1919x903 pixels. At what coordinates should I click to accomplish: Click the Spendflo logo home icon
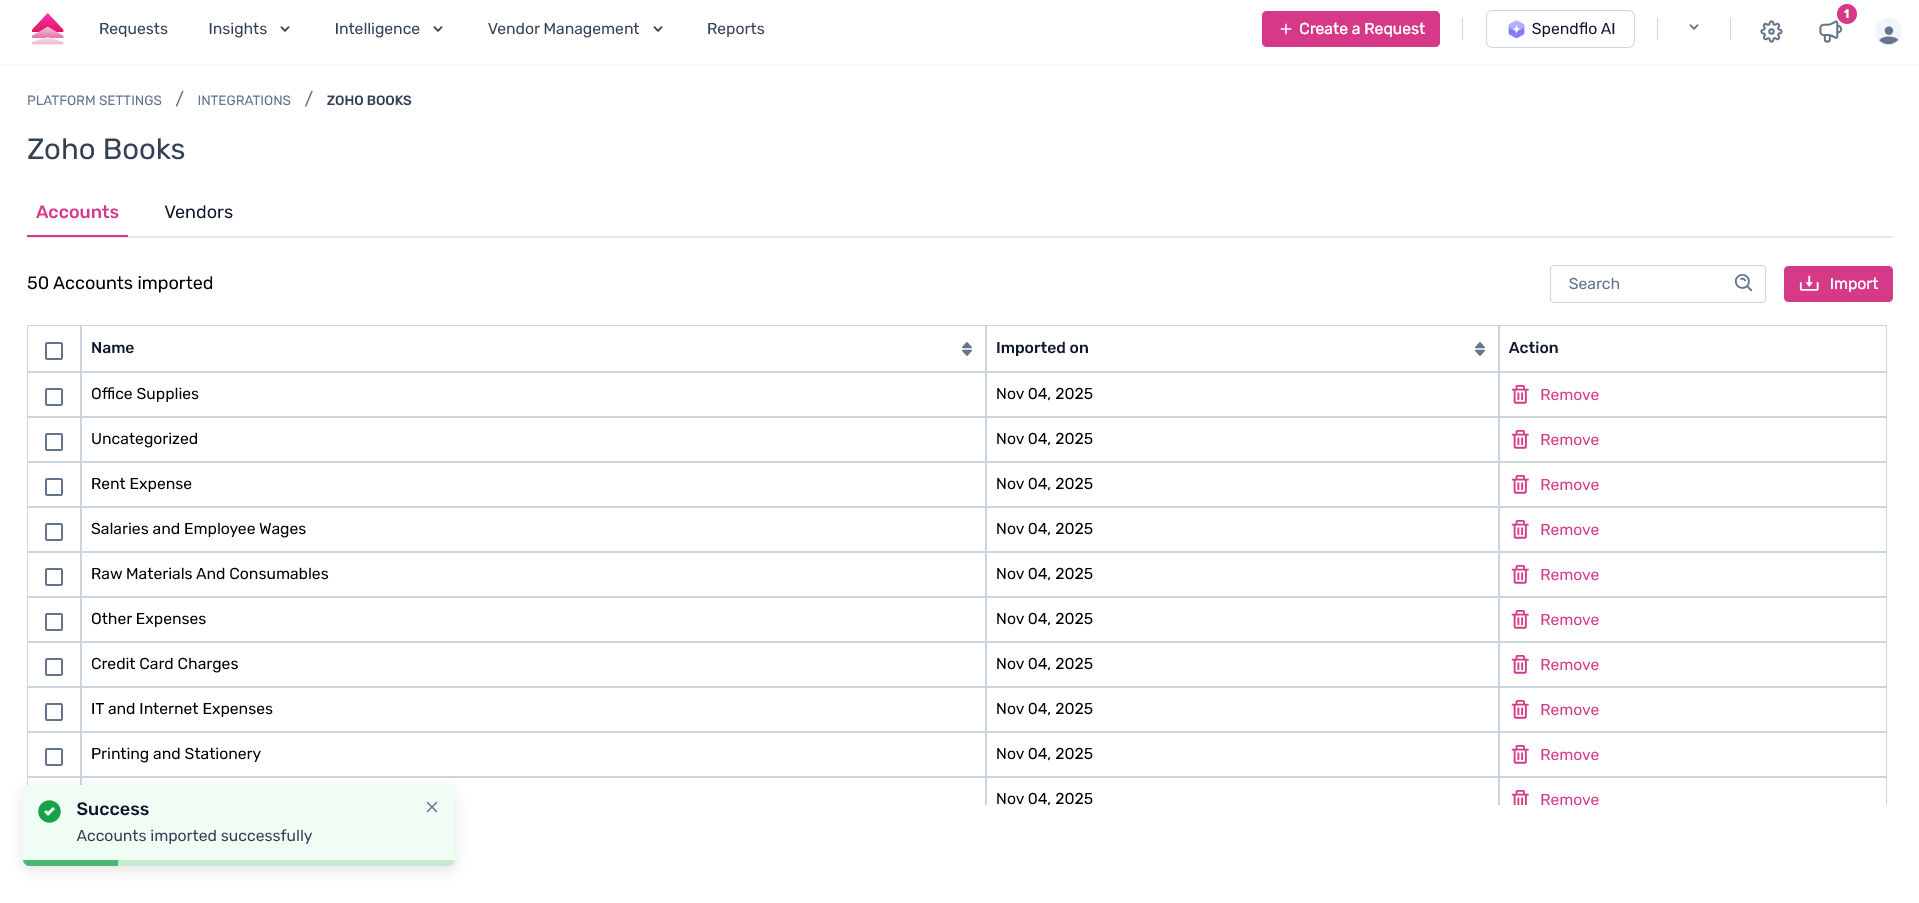pos(48,29)
